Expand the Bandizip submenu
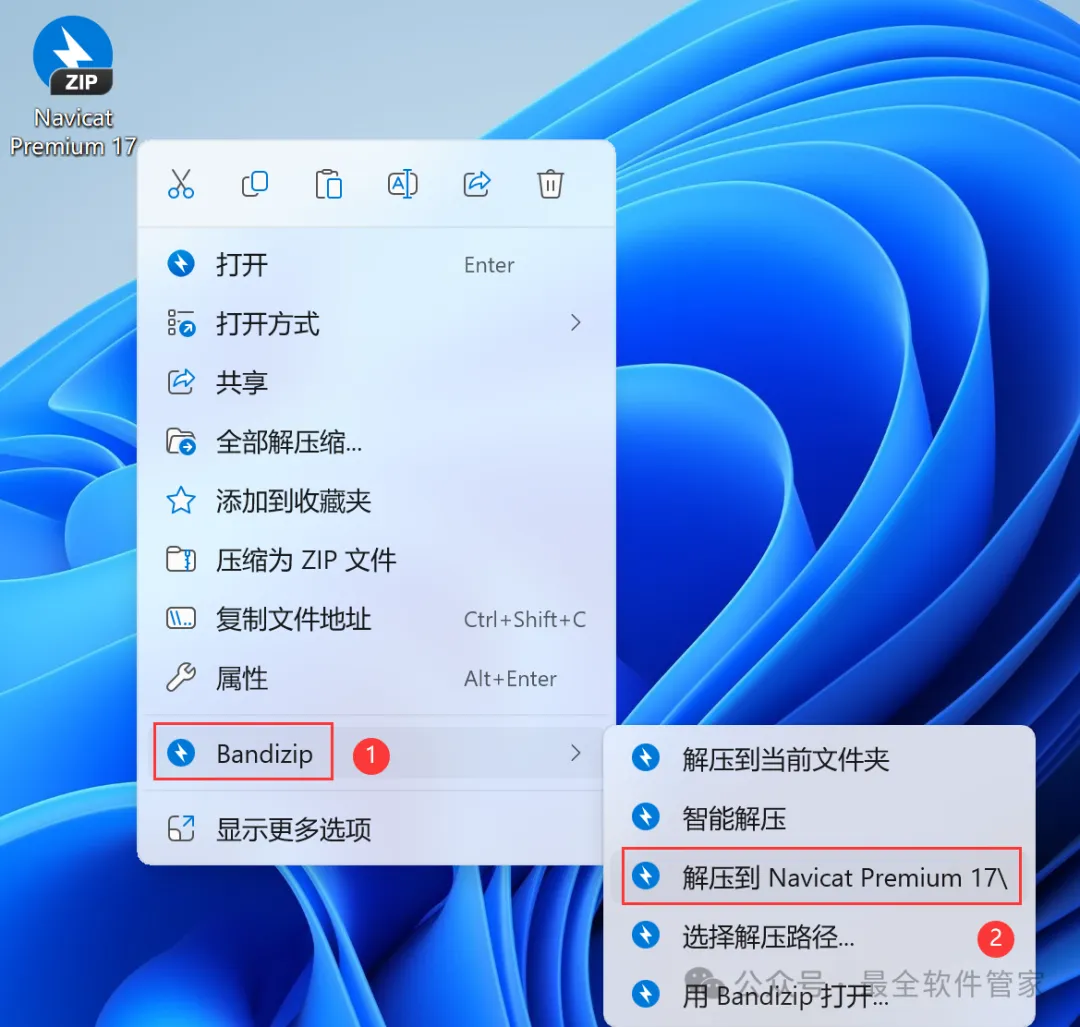 pos(376,753)
